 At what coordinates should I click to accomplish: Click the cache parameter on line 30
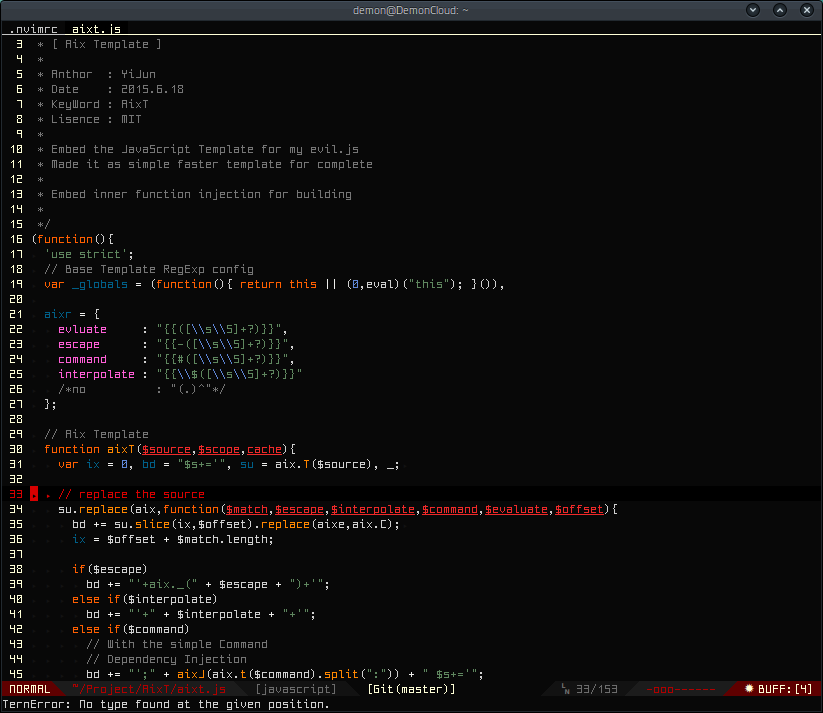265,449
